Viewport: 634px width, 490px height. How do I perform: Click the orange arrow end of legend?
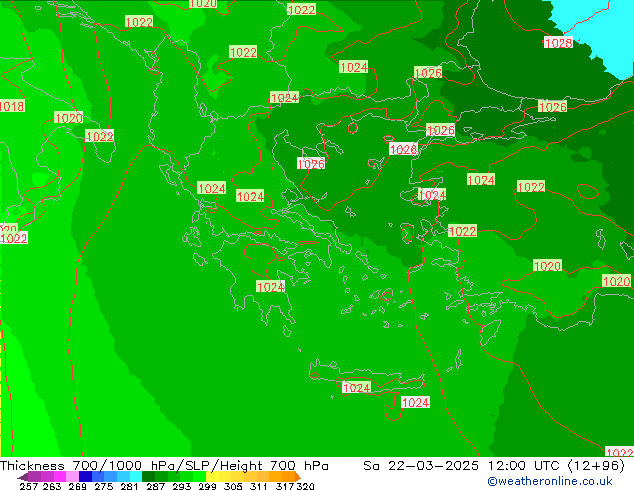(298, 476)
